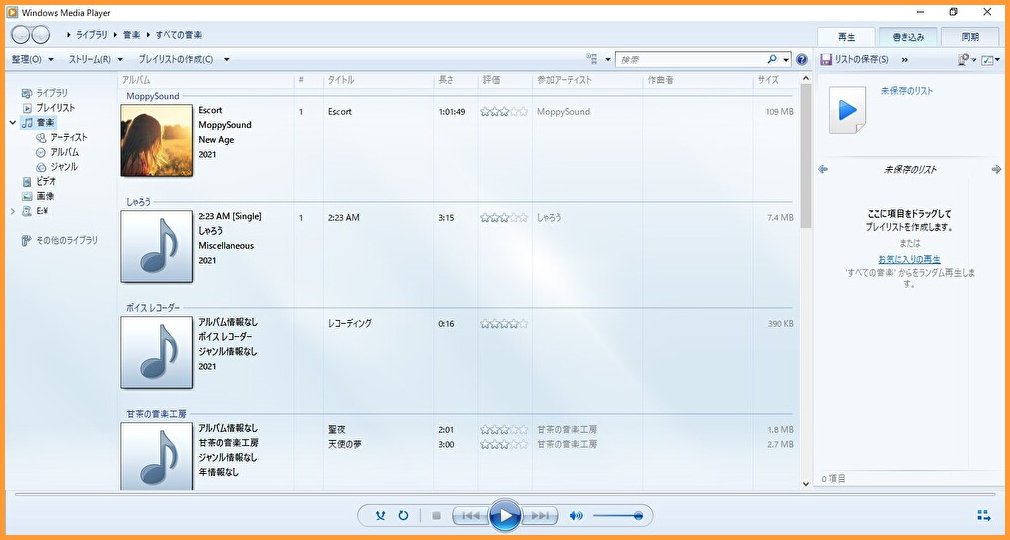
Task: Click プレイリストの作成(C)
Action: pyautogui.click(x=176, y=59)
